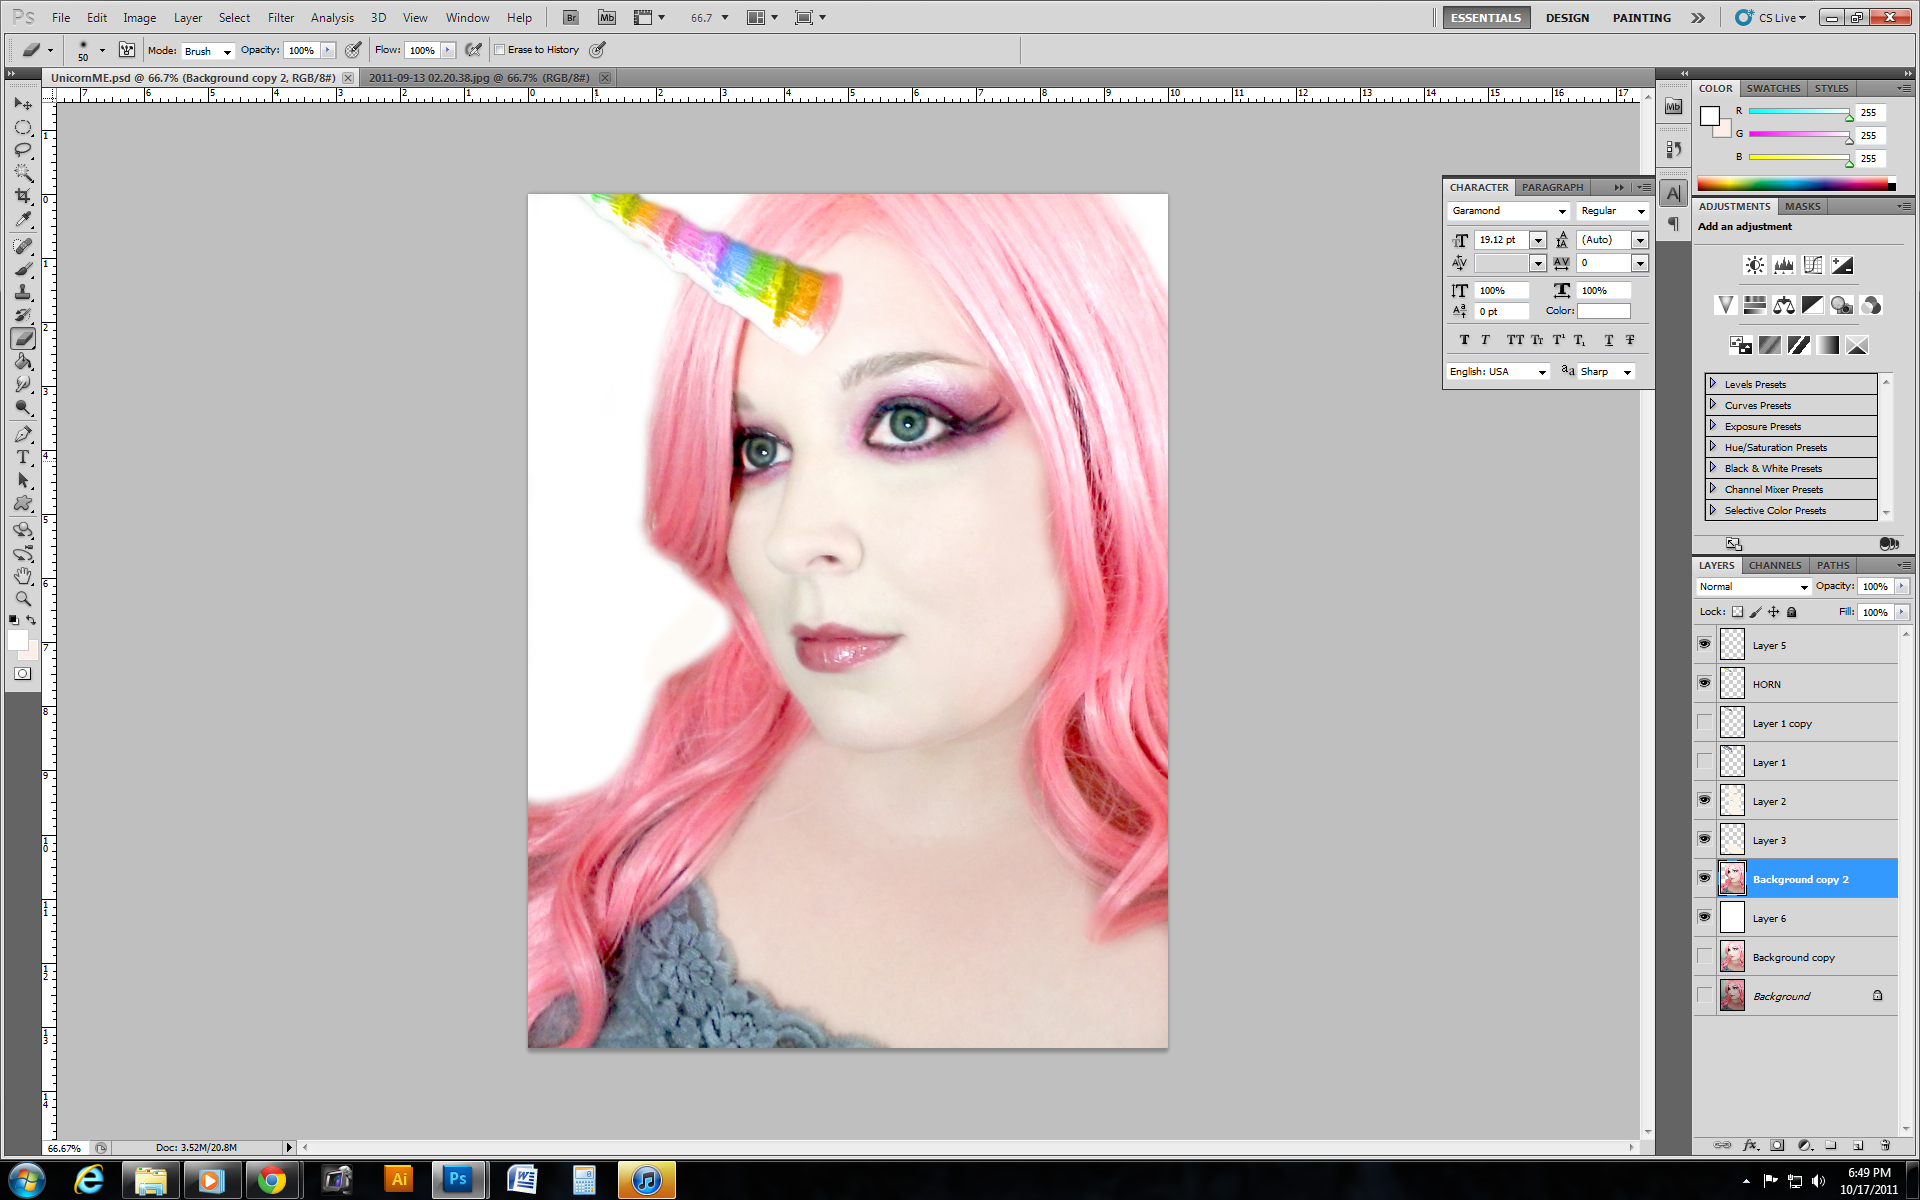Show the locked Background layer
The image size is (1920, 1200).
click(1705, 995)
